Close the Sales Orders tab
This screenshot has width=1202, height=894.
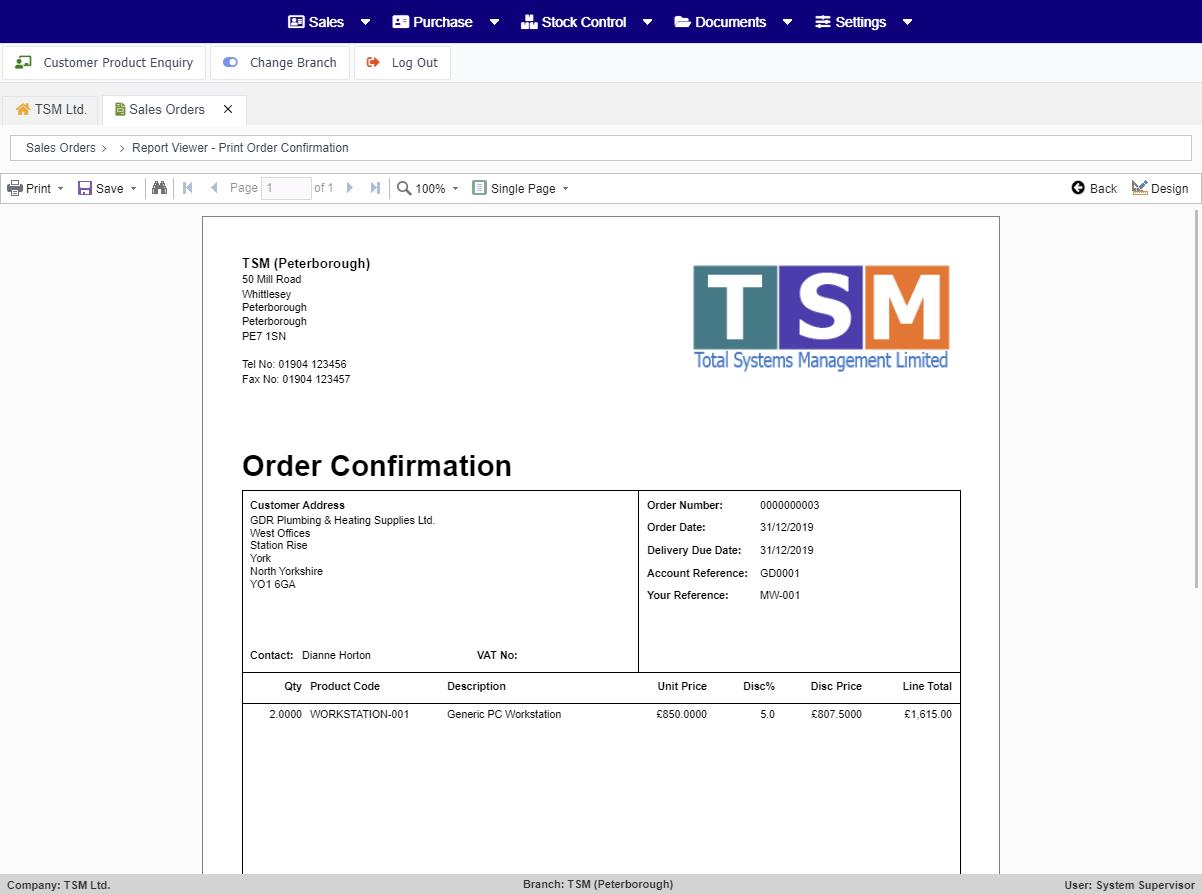point(228,109)
